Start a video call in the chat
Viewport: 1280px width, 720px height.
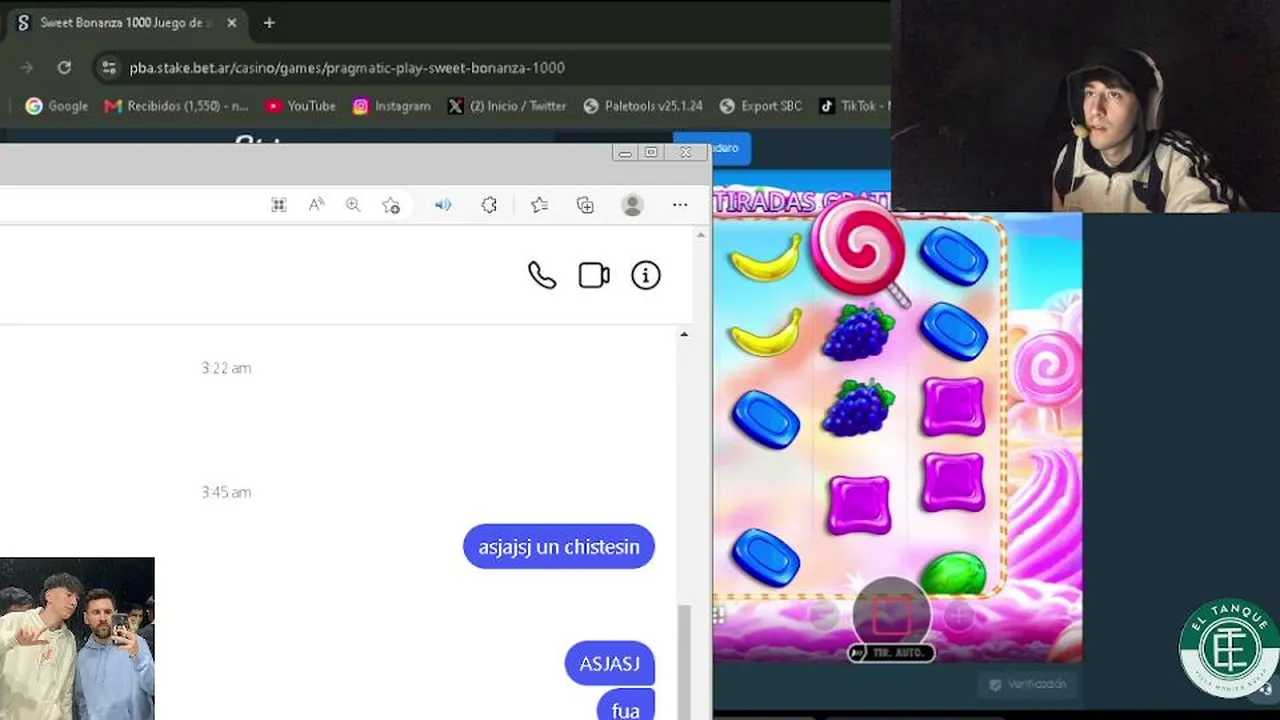594,276
